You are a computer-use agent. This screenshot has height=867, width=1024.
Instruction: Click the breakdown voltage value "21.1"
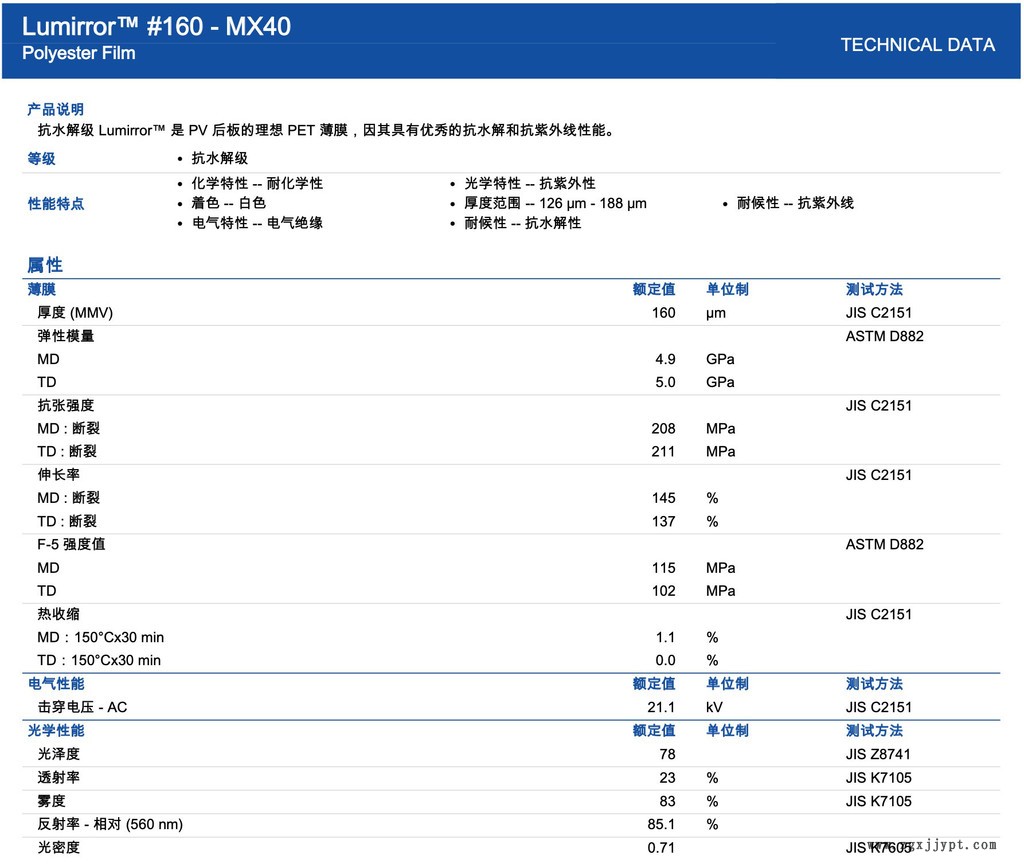click(662, 707)
